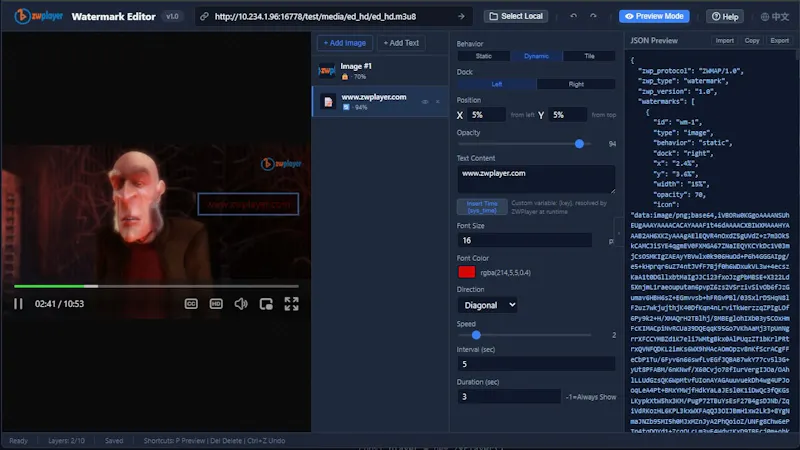Open Preview Mode
The width and height of the screenshot is (800, 450).
654,16
